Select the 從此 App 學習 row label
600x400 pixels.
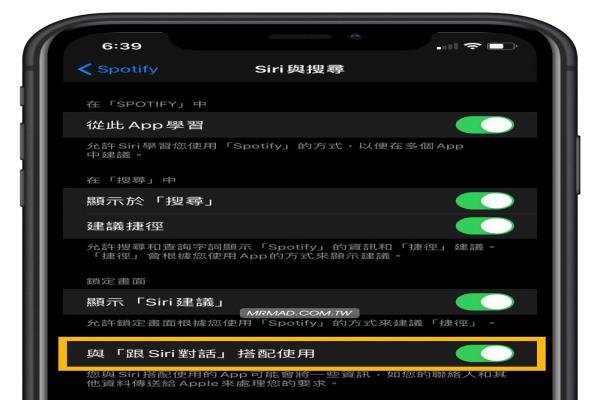(145, 125)
